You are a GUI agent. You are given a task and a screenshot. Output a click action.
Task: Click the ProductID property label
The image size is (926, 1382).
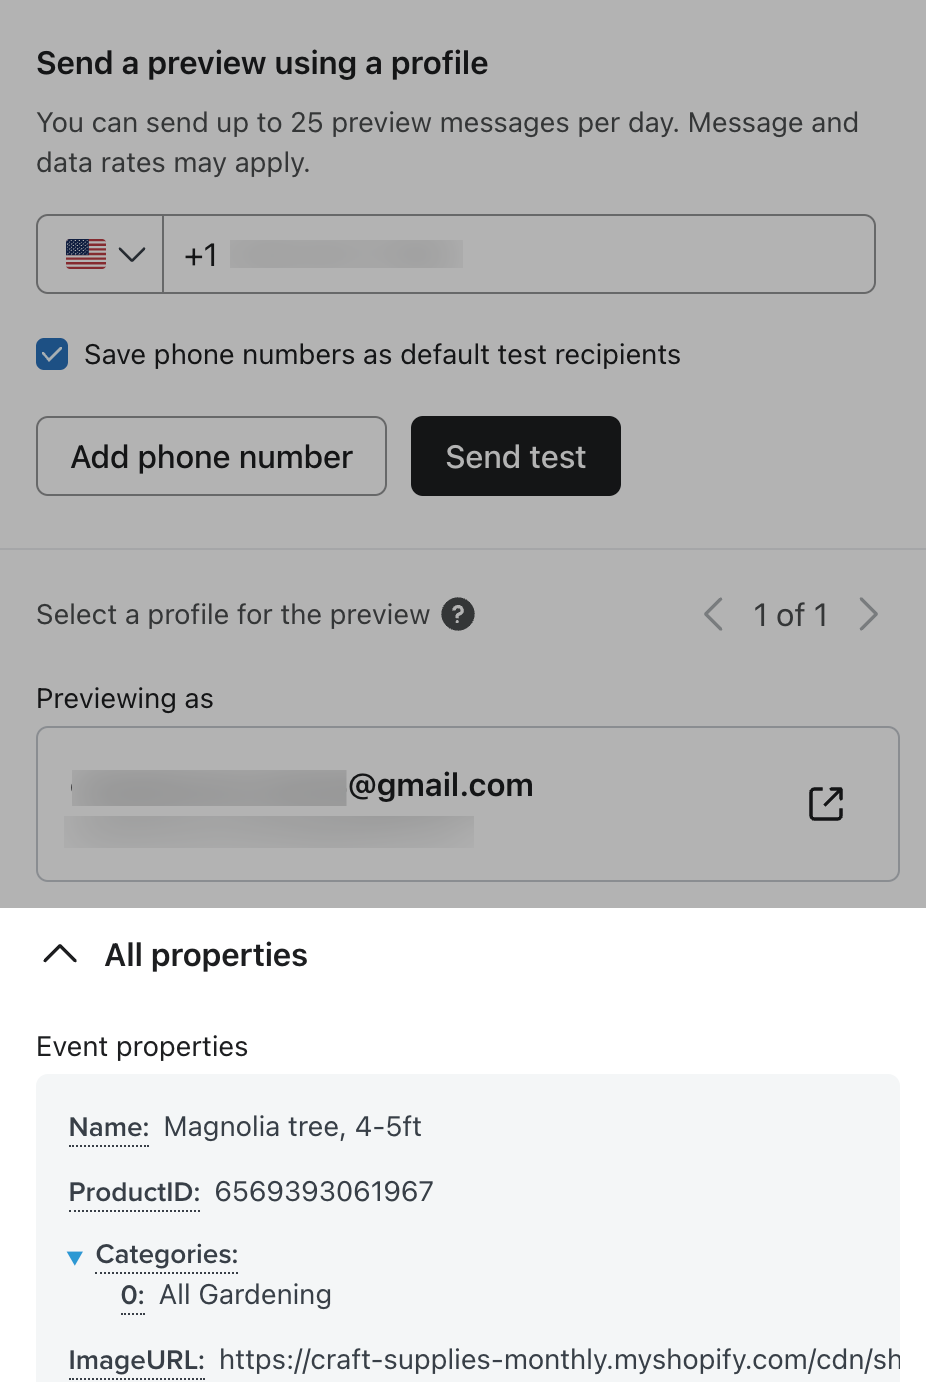tap(134, 1192)
